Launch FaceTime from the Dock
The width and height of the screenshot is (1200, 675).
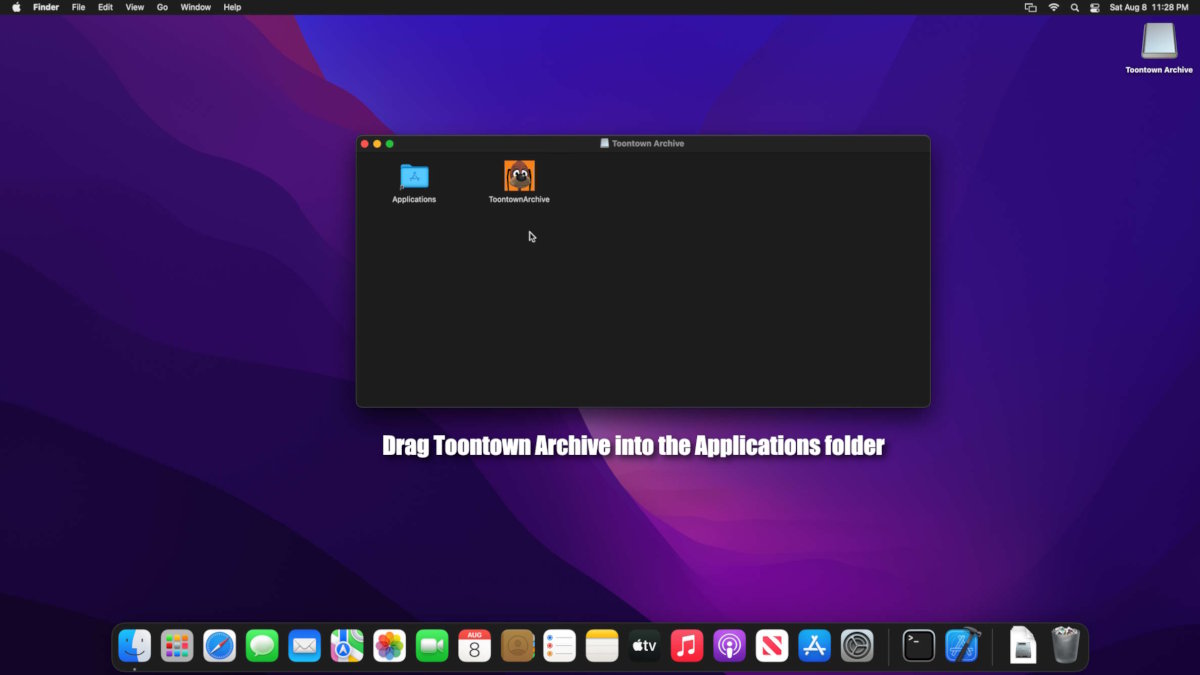point(432,646)
